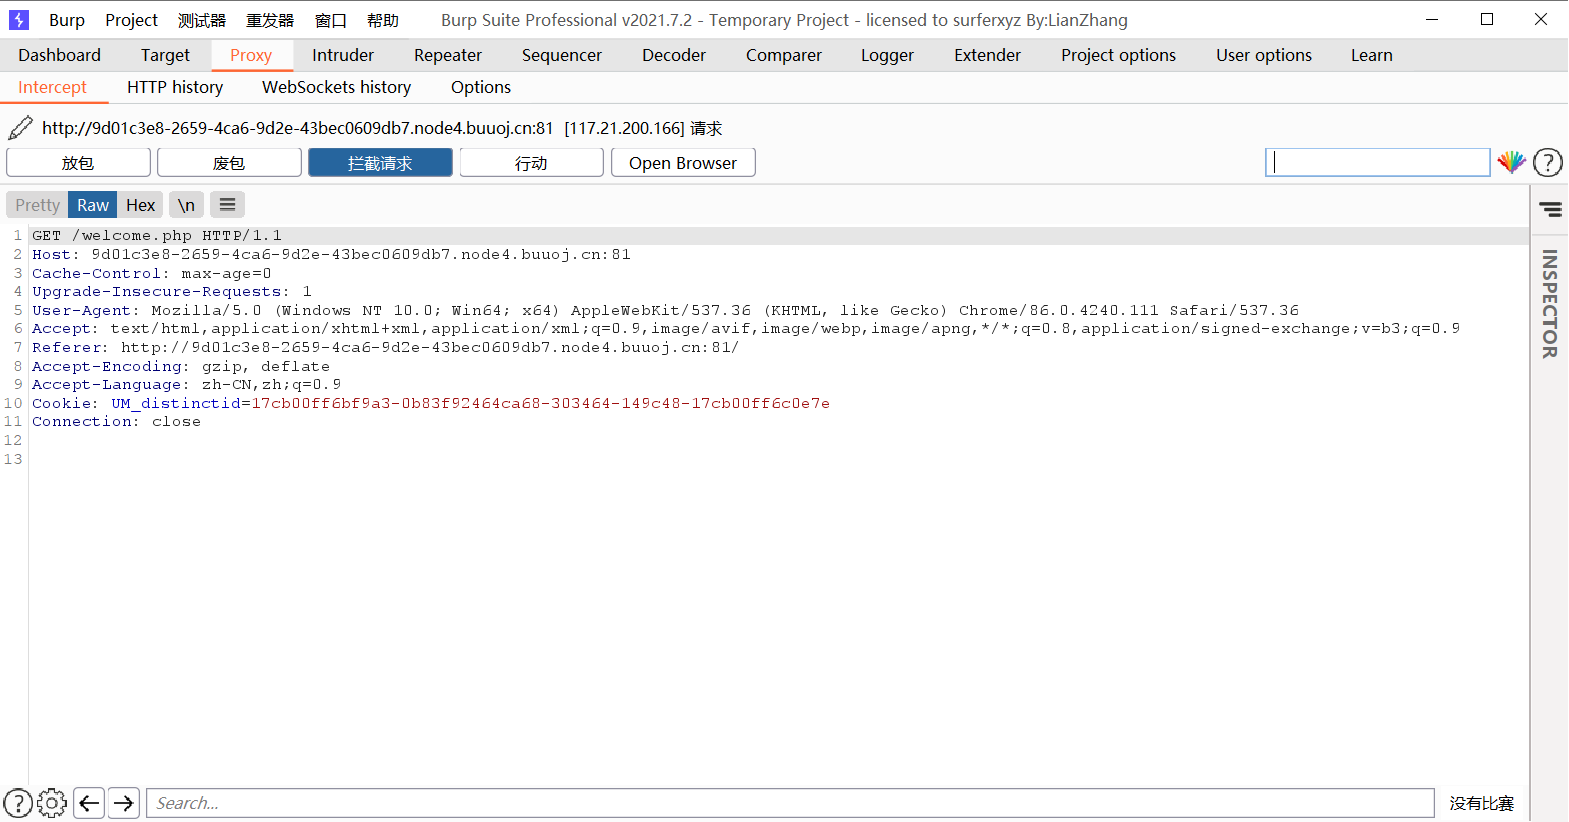Screen dimensions: 1569x822
Task: Open the HTTP history sub-tab
Action: point(175,87)
